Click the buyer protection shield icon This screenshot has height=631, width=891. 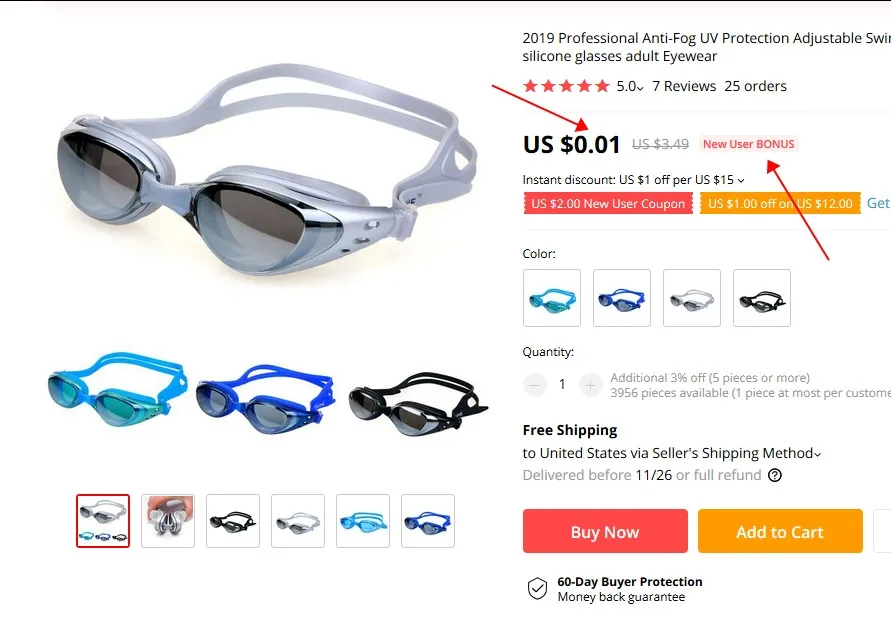pyautogui.click(x=537, y=589)
